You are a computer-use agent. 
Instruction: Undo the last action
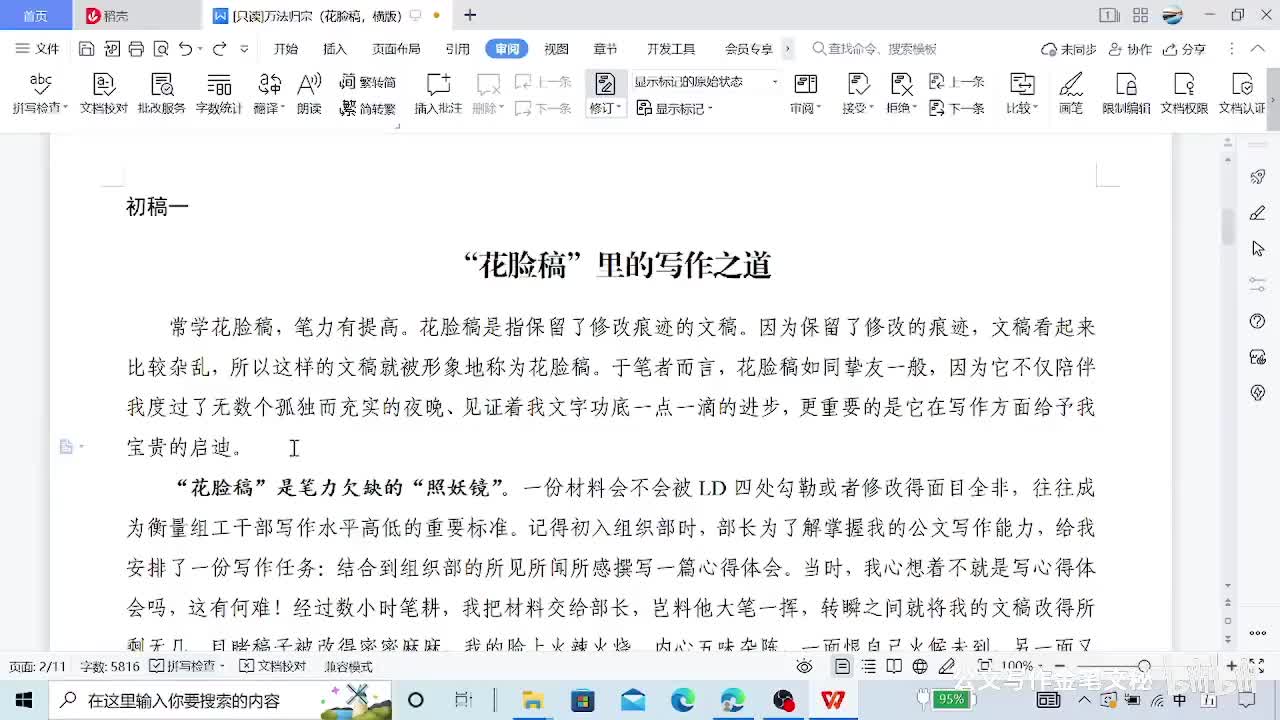pos(185,49)
